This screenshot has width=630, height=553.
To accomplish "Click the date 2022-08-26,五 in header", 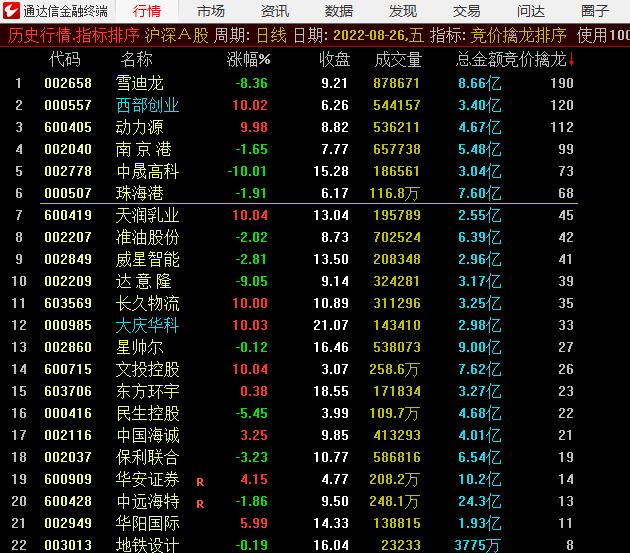I will [378, 36].
